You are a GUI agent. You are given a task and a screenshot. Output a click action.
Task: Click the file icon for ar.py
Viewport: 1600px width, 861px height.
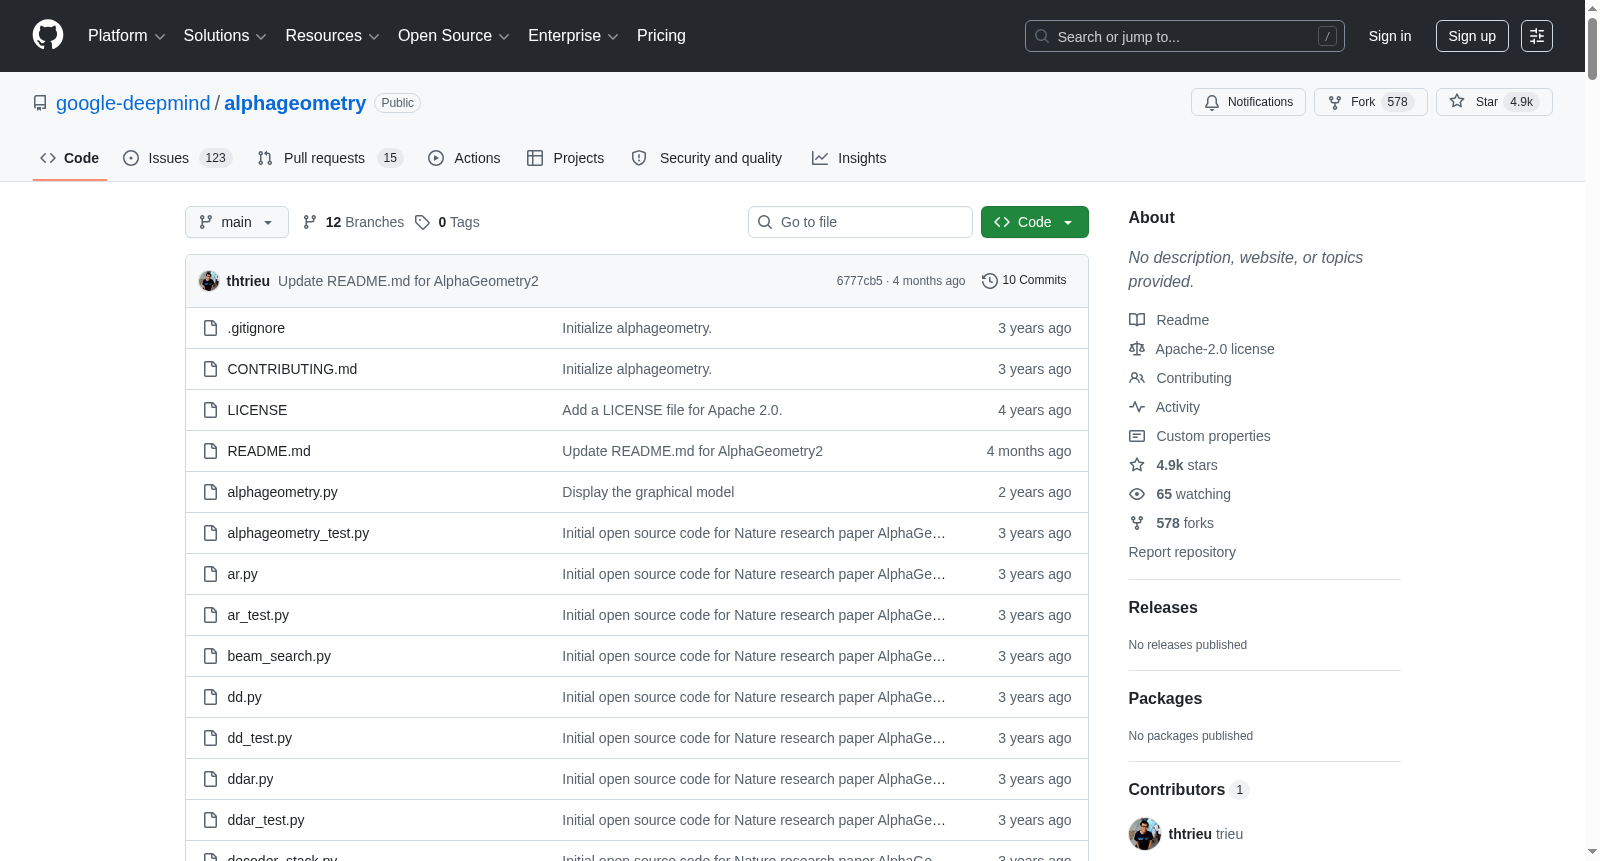click(x=210, y=574)
